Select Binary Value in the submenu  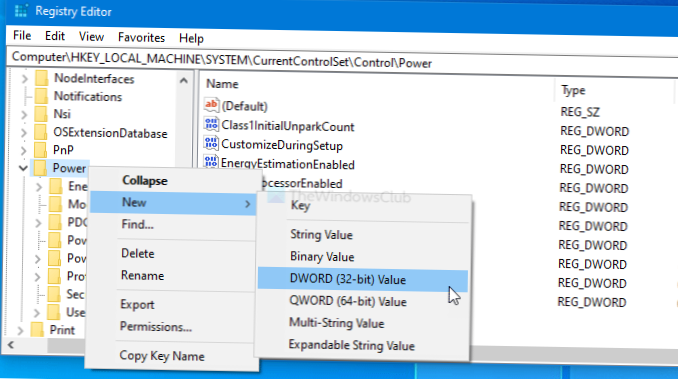(x=322, y=257)
